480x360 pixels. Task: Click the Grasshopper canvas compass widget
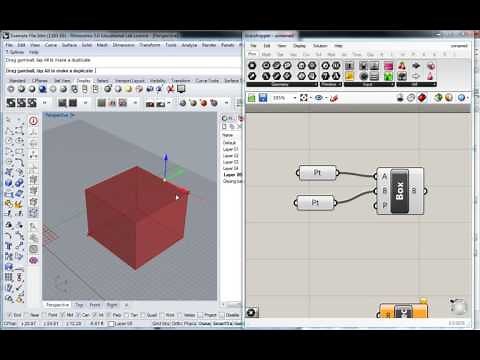coord(459,306)
